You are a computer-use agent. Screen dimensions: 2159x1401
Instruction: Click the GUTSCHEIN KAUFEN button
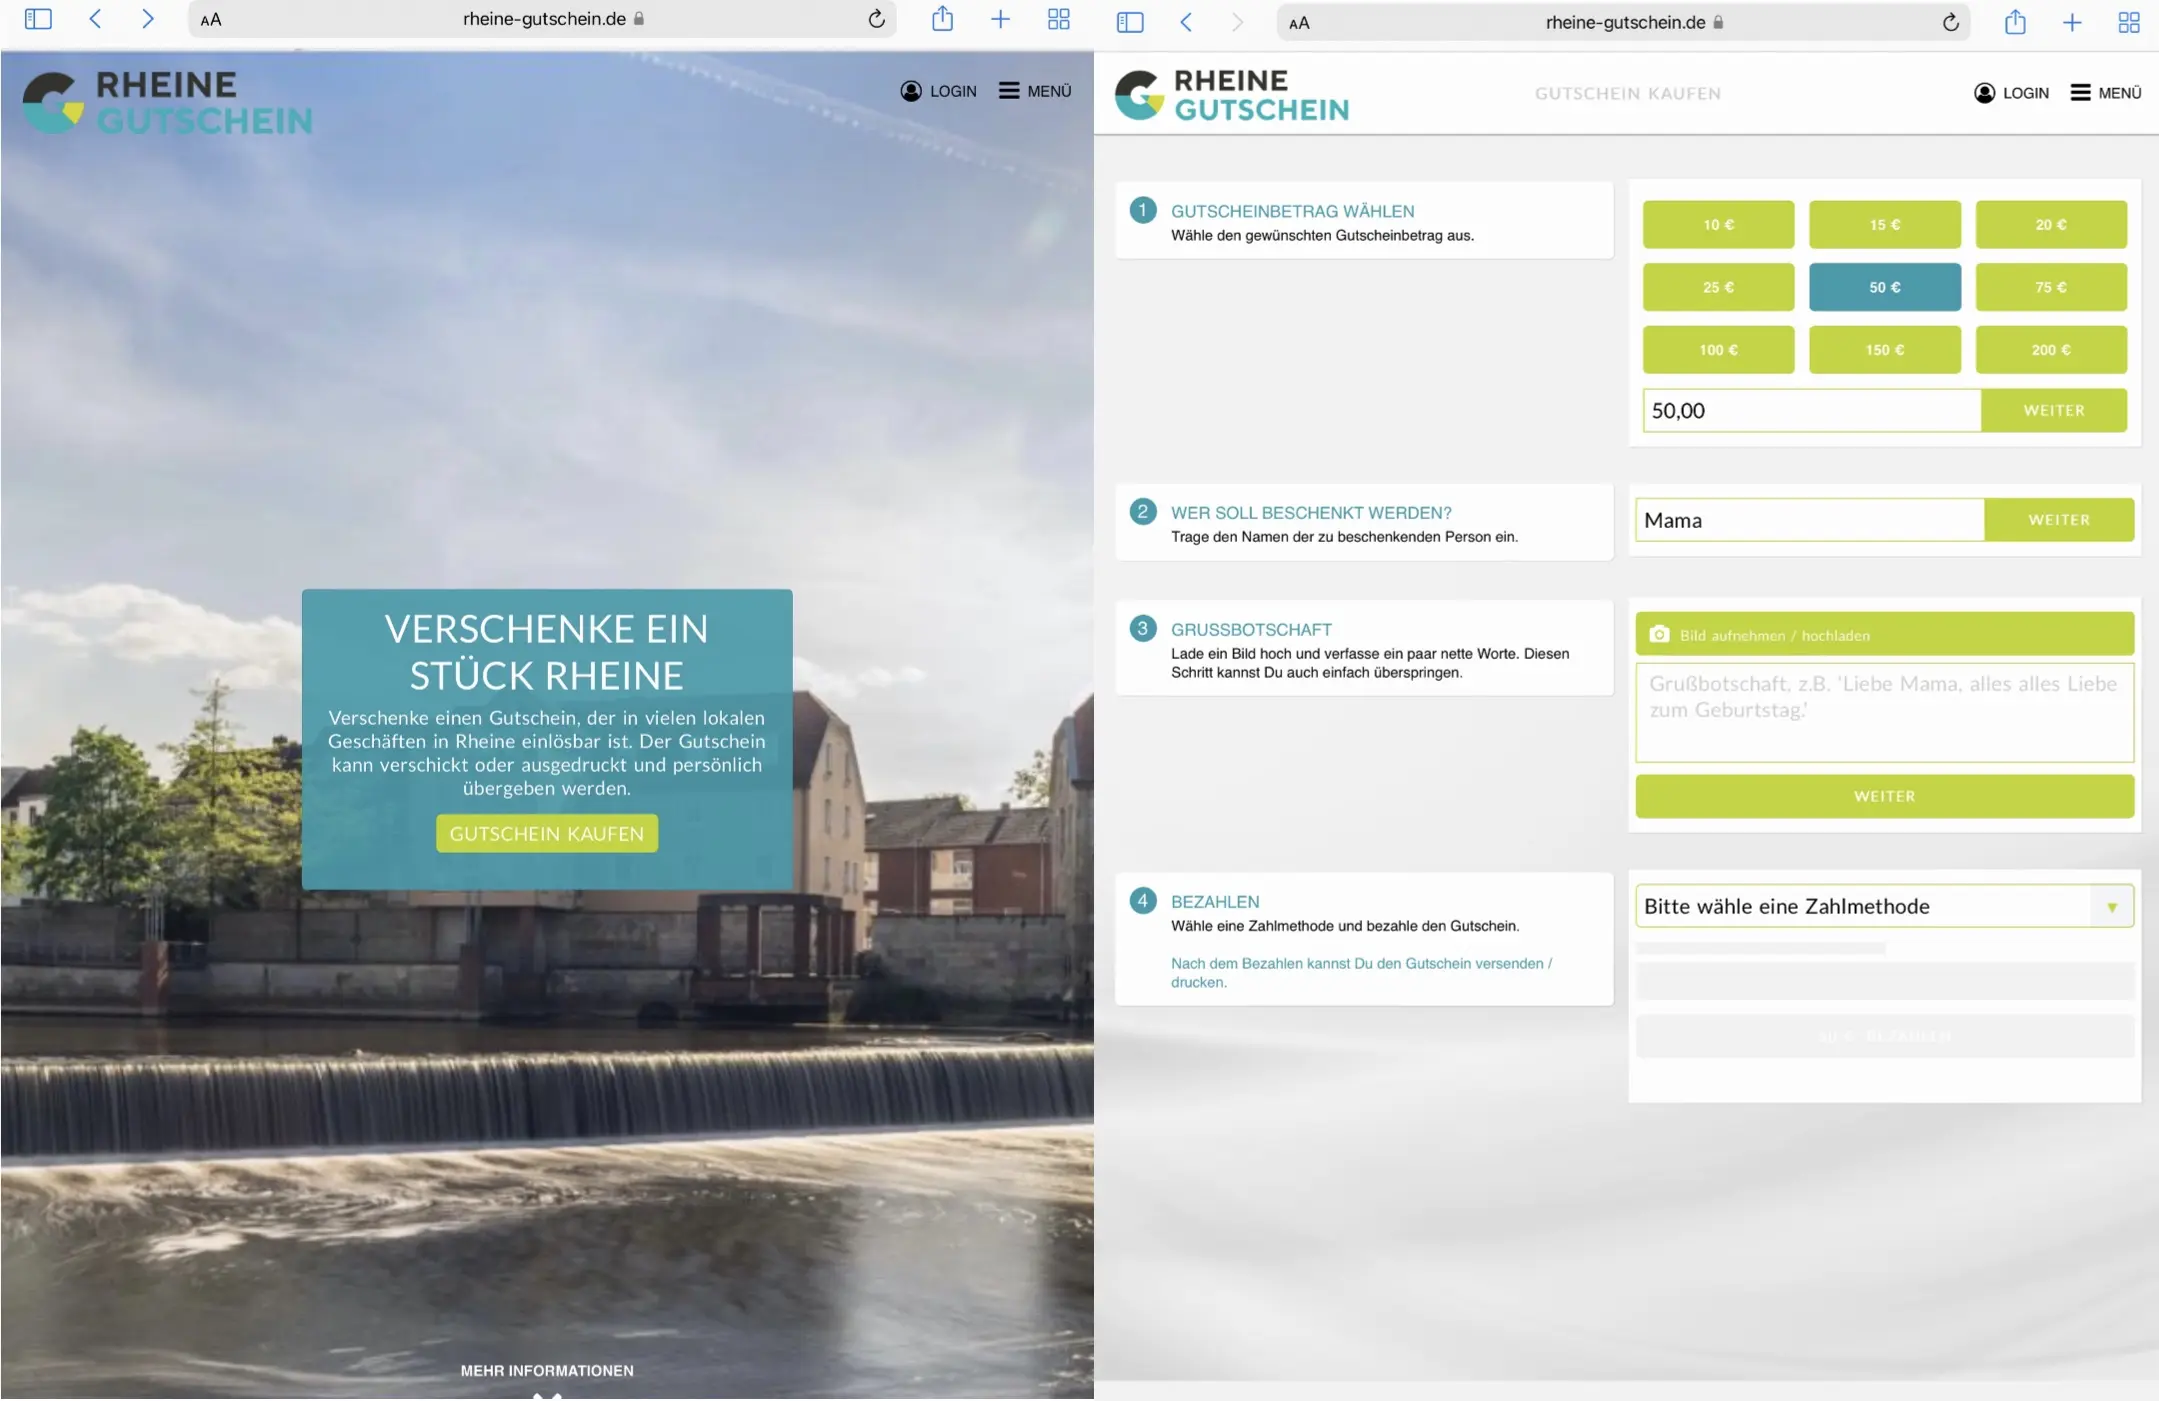pyautogui.click(x=547, y=833)
